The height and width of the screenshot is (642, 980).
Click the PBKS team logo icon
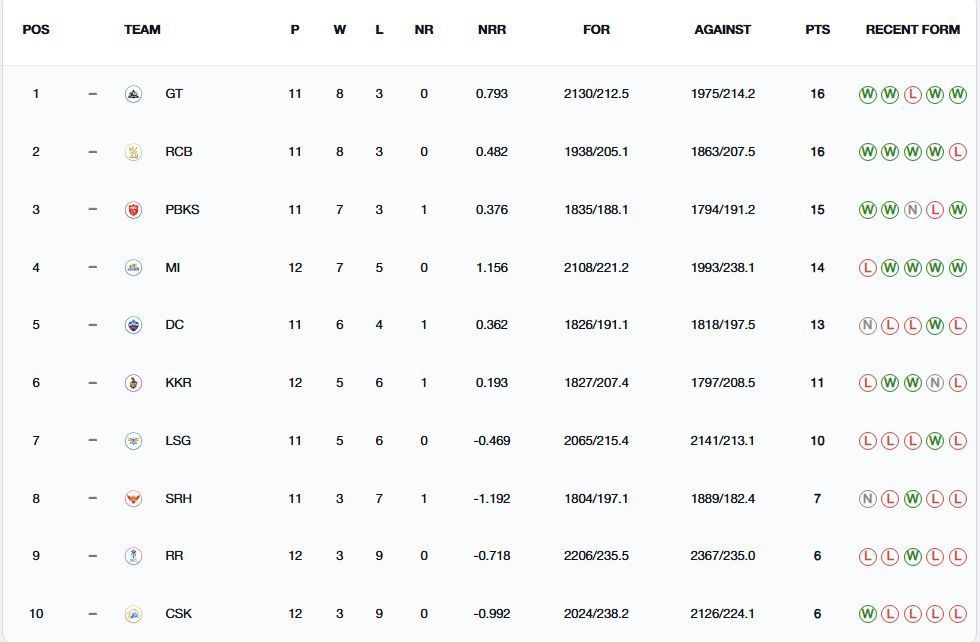point(133,210)
